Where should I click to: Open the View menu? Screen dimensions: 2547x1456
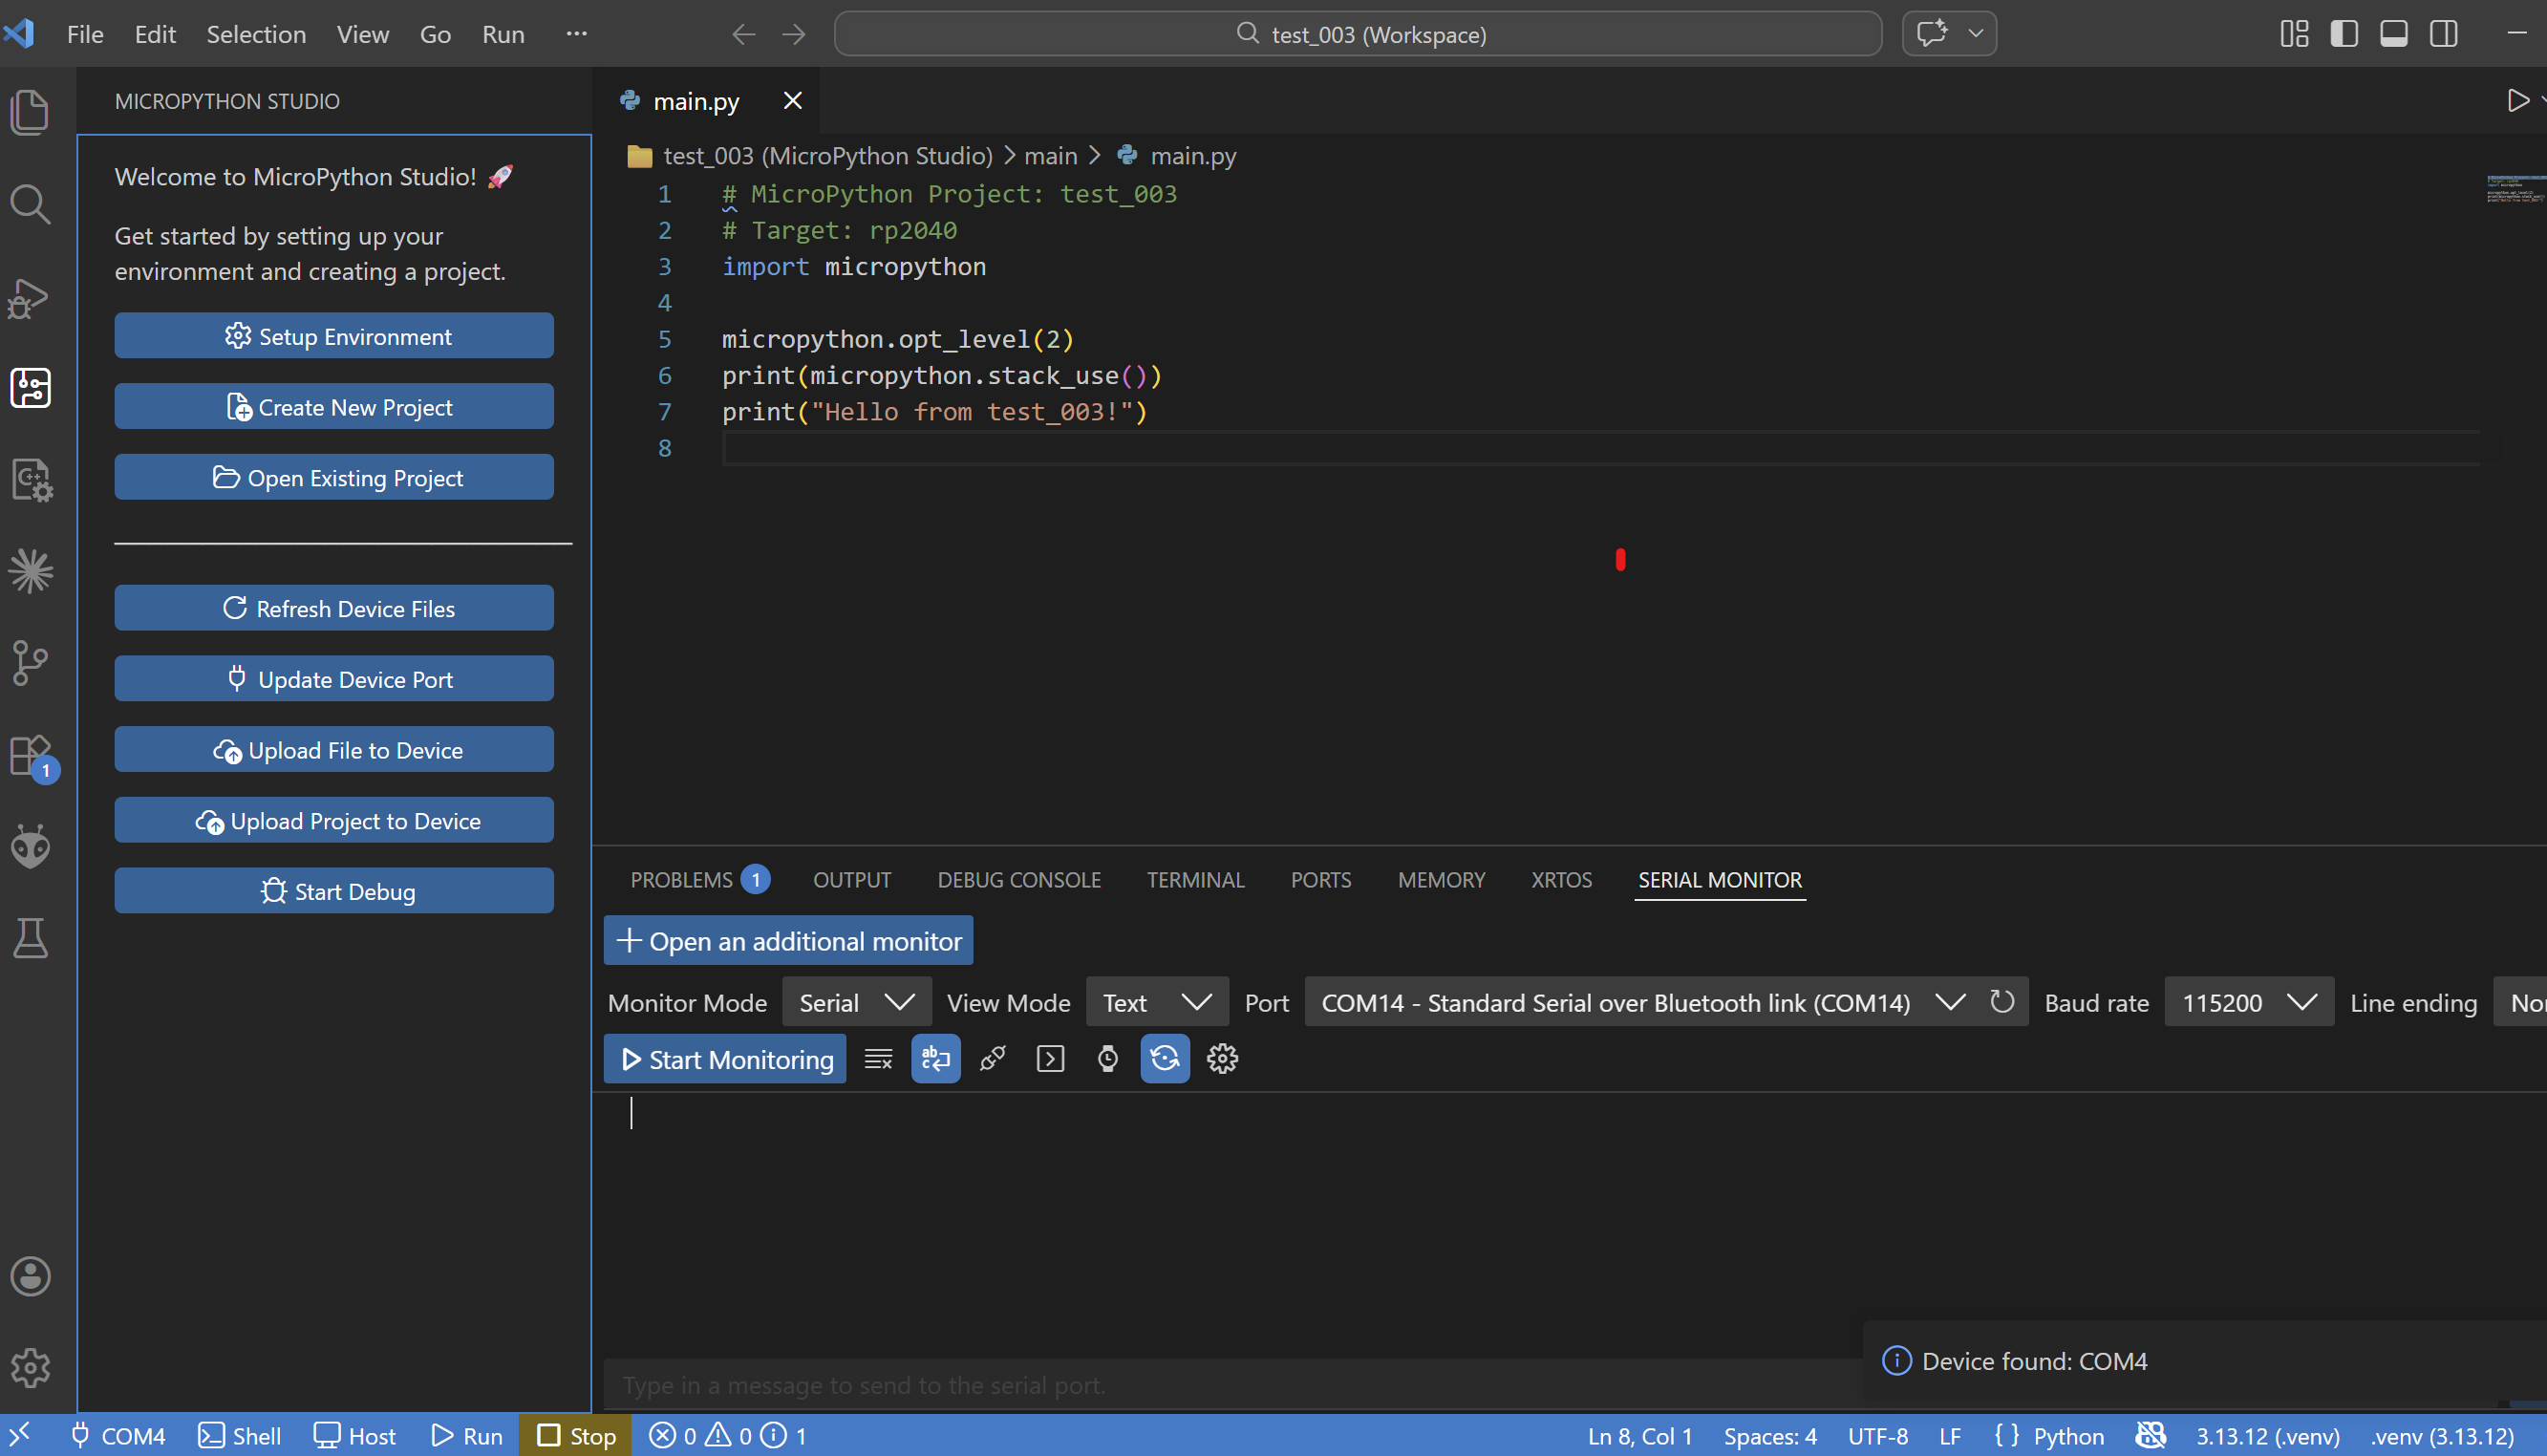pyautogui.click(x=362, y=34)
